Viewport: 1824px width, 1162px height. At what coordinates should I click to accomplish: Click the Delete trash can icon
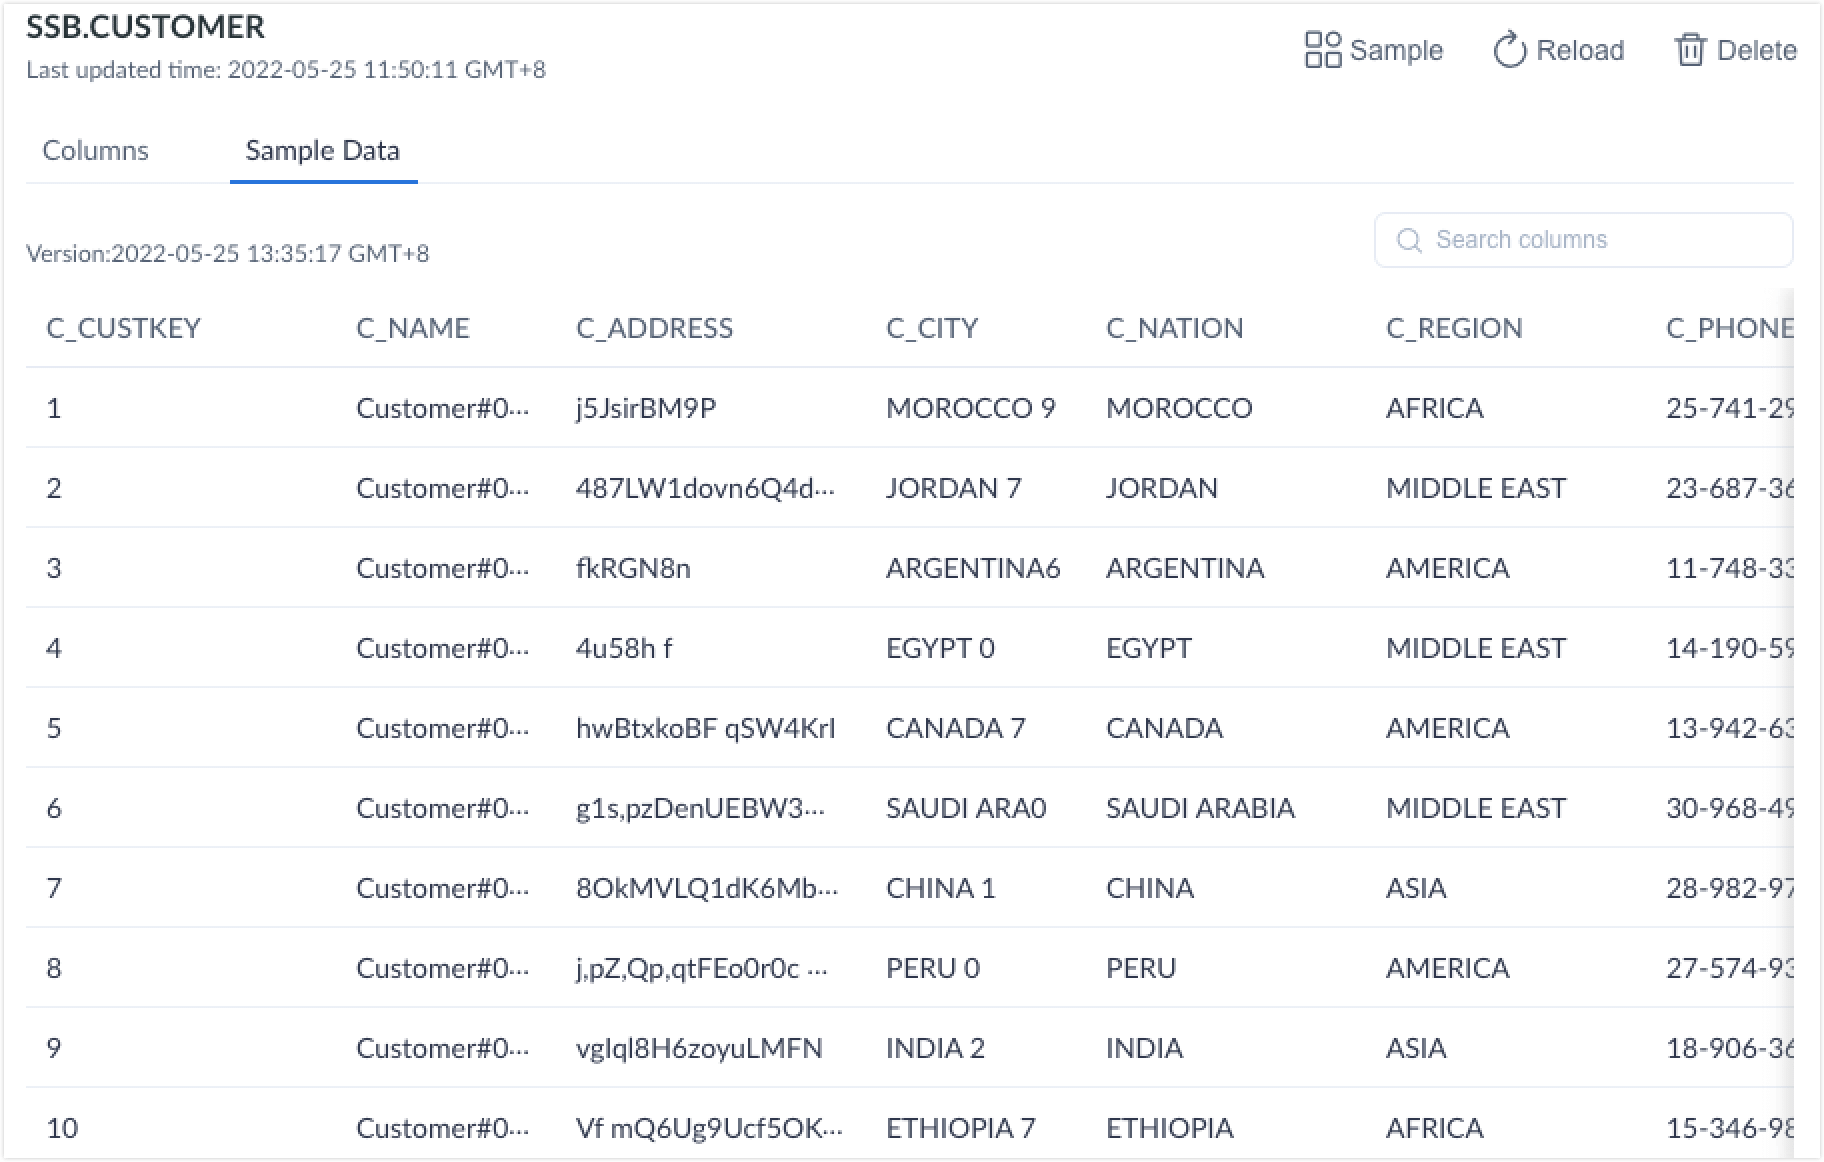[x=1689, y=50]
